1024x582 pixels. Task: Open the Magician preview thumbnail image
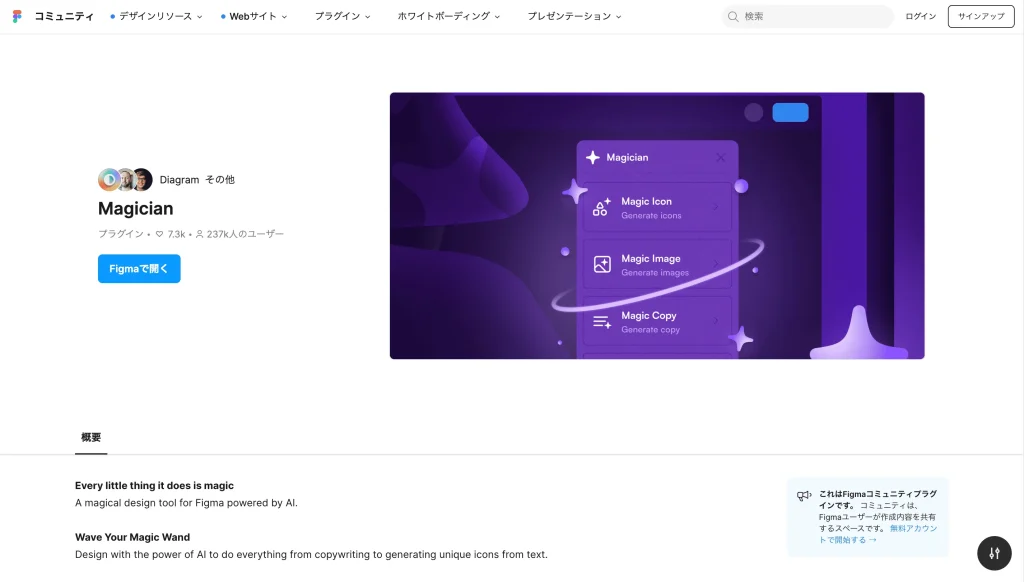(x=657, y=225)
